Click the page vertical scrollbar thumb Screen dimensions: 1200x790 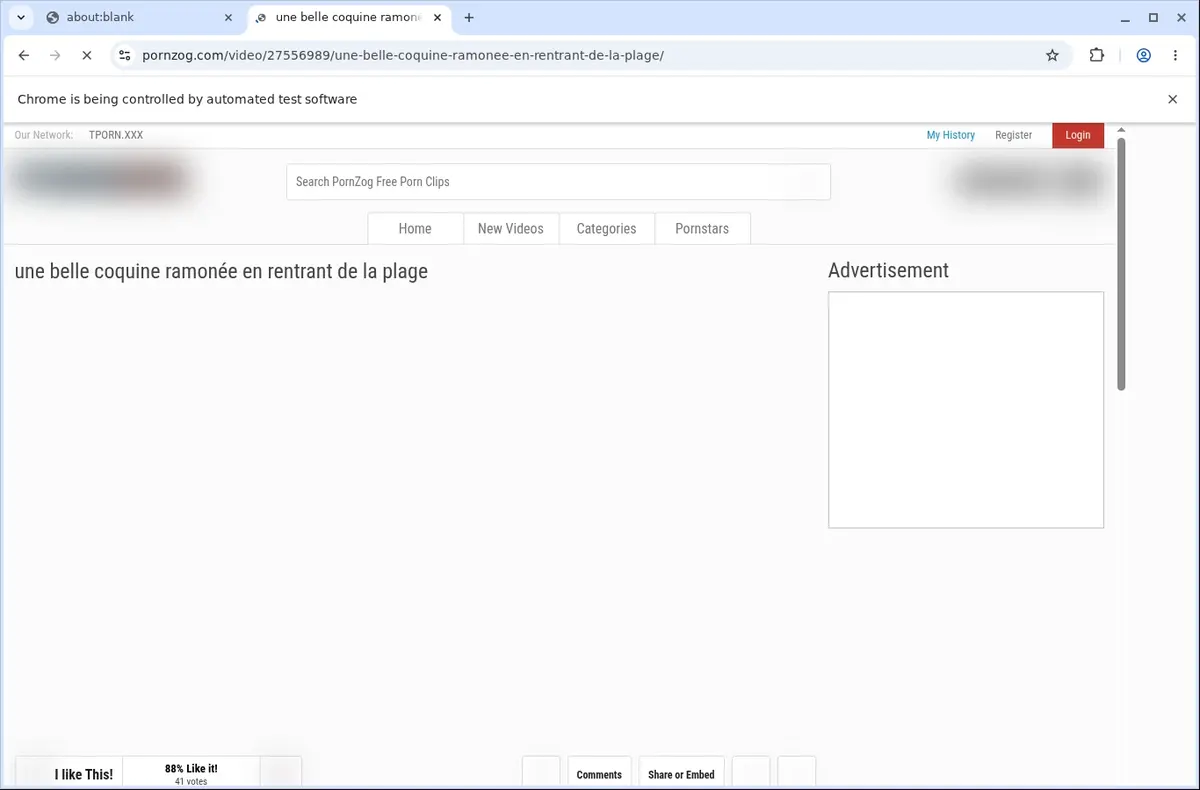(x=1121, y=264)
